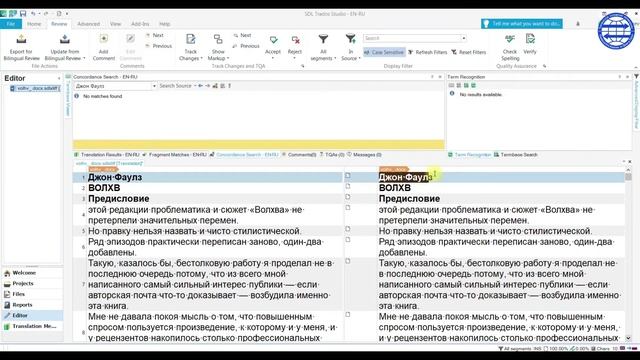Click the Show Markup icon
640x360 pixels.
point(218,39)
